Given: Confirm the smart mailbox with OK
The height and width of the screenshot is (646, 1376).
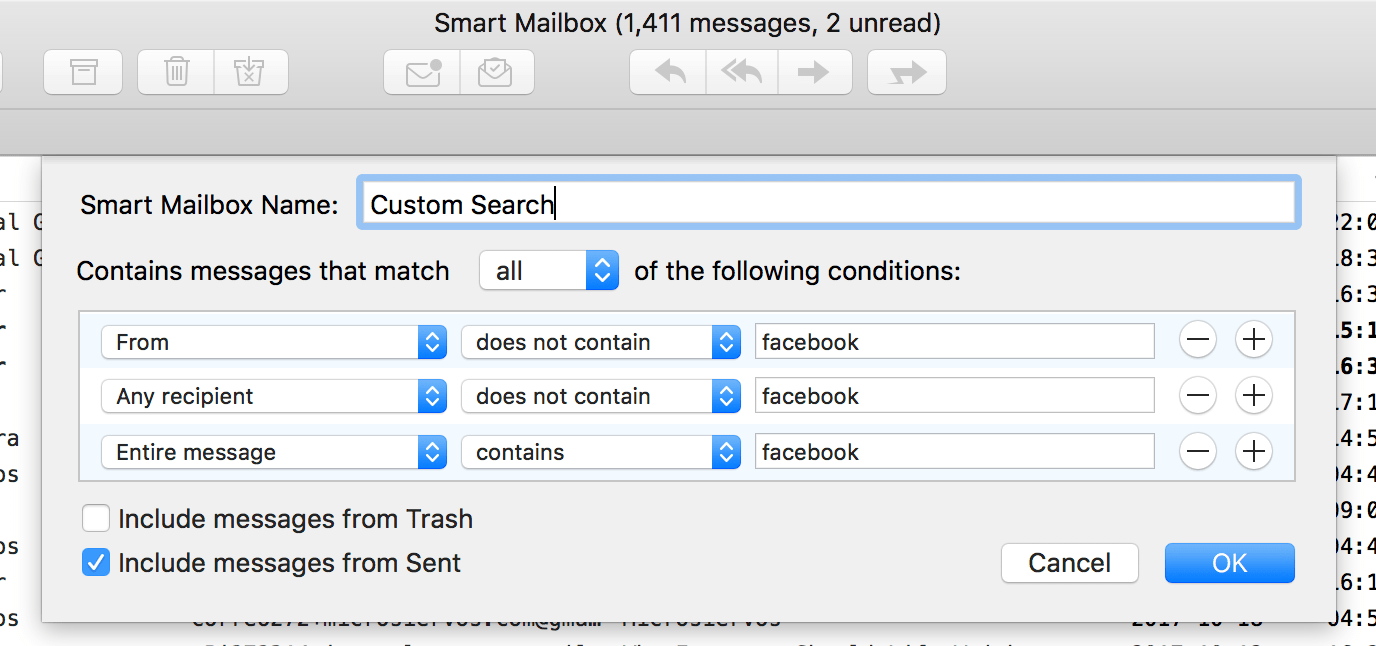Looking at the screenshot, I should (x=1229, y=562).
